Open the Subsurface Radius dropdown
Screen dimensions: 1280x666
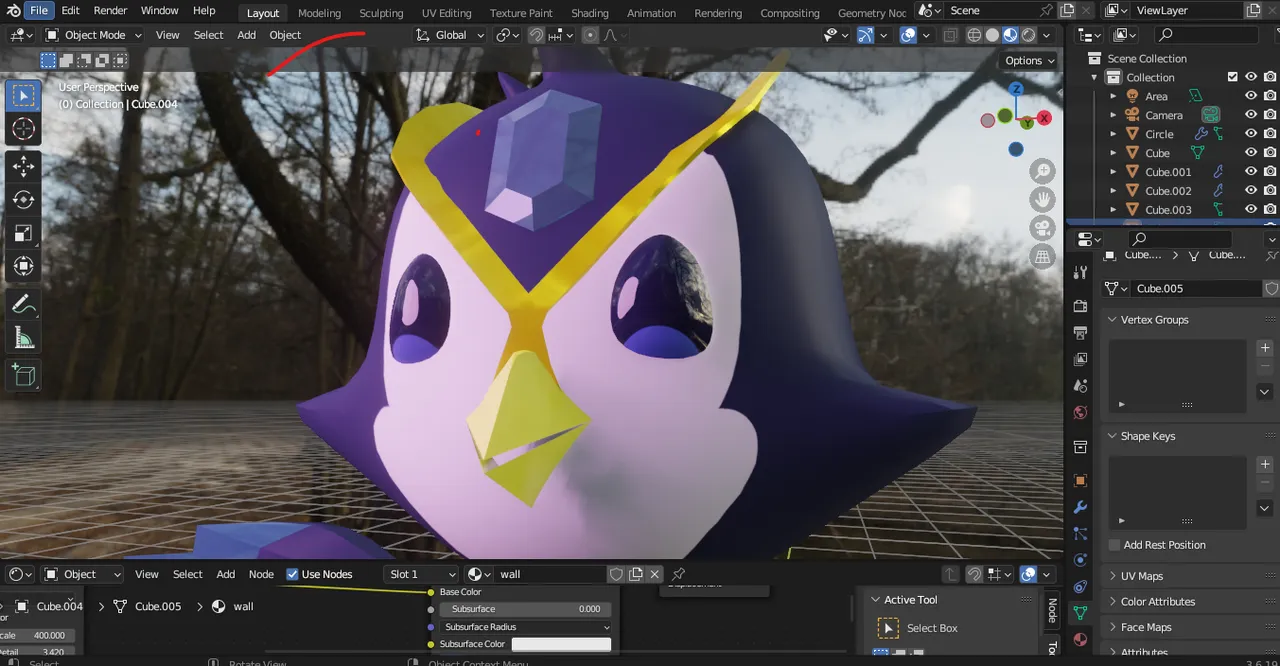(x=525, y=627)
